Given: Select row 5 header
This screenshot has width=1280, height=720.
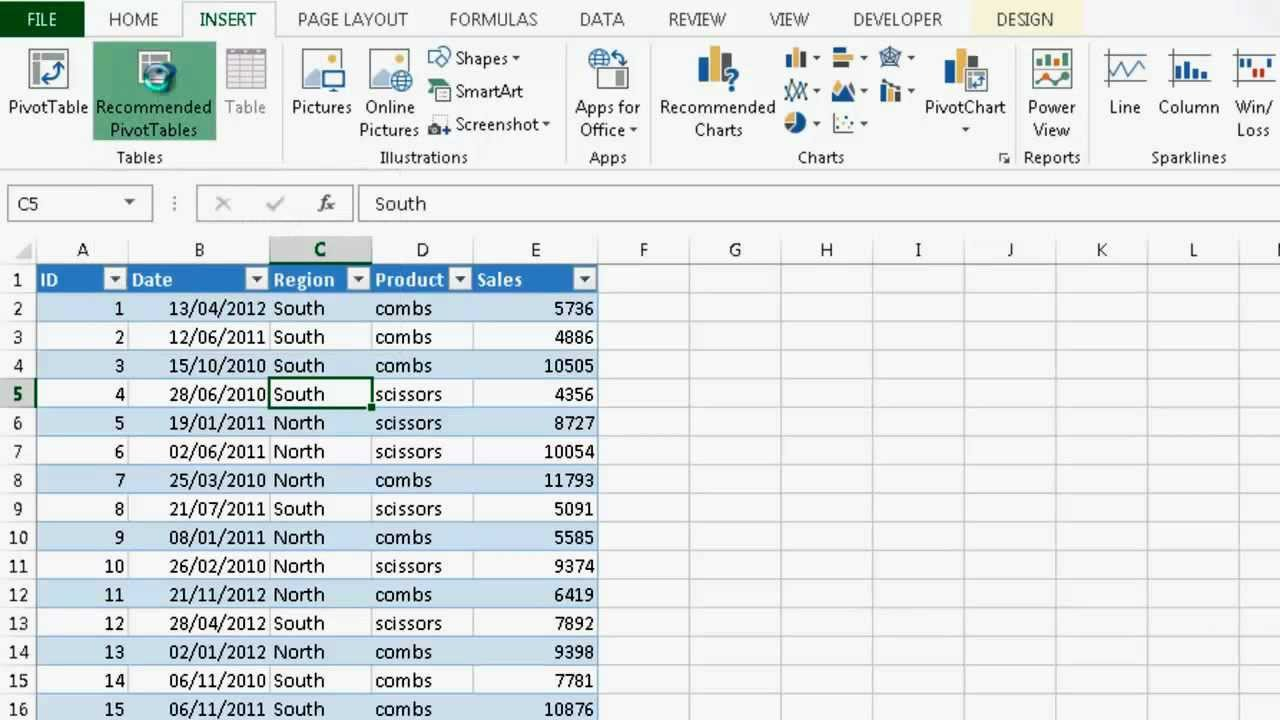Looking at the screenshot, I should (x=18, y=394).
